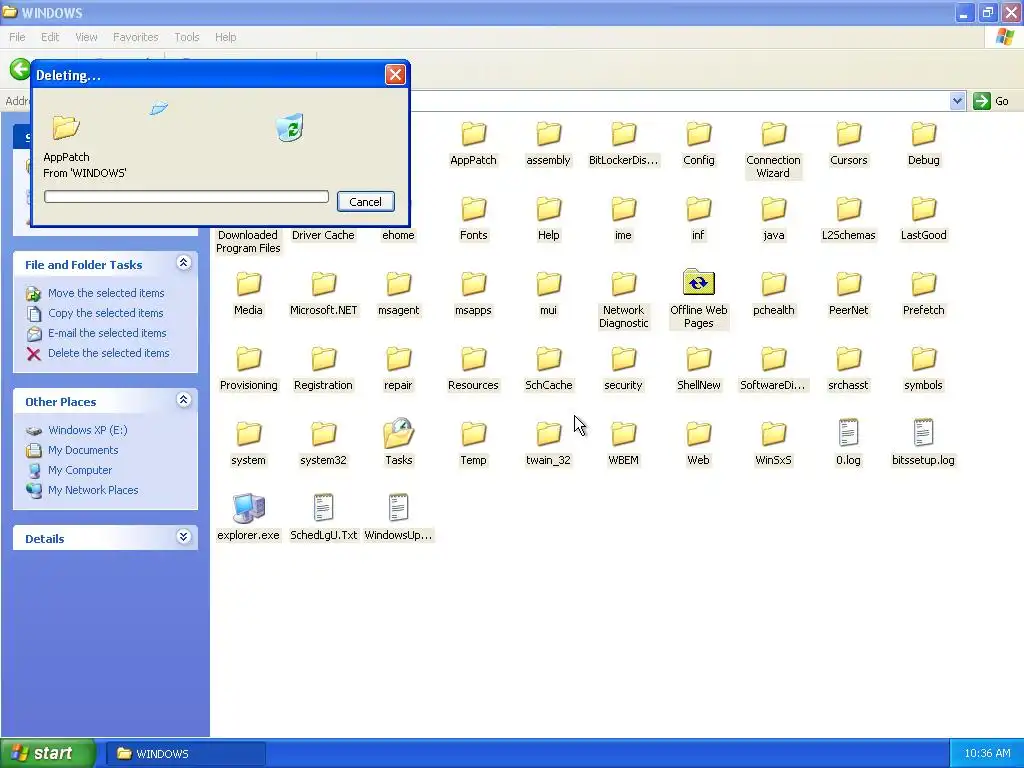The image size is (1024, 768).
Task: Click Move the selected items
Action: pyautogui.click(x=106, y=293)
